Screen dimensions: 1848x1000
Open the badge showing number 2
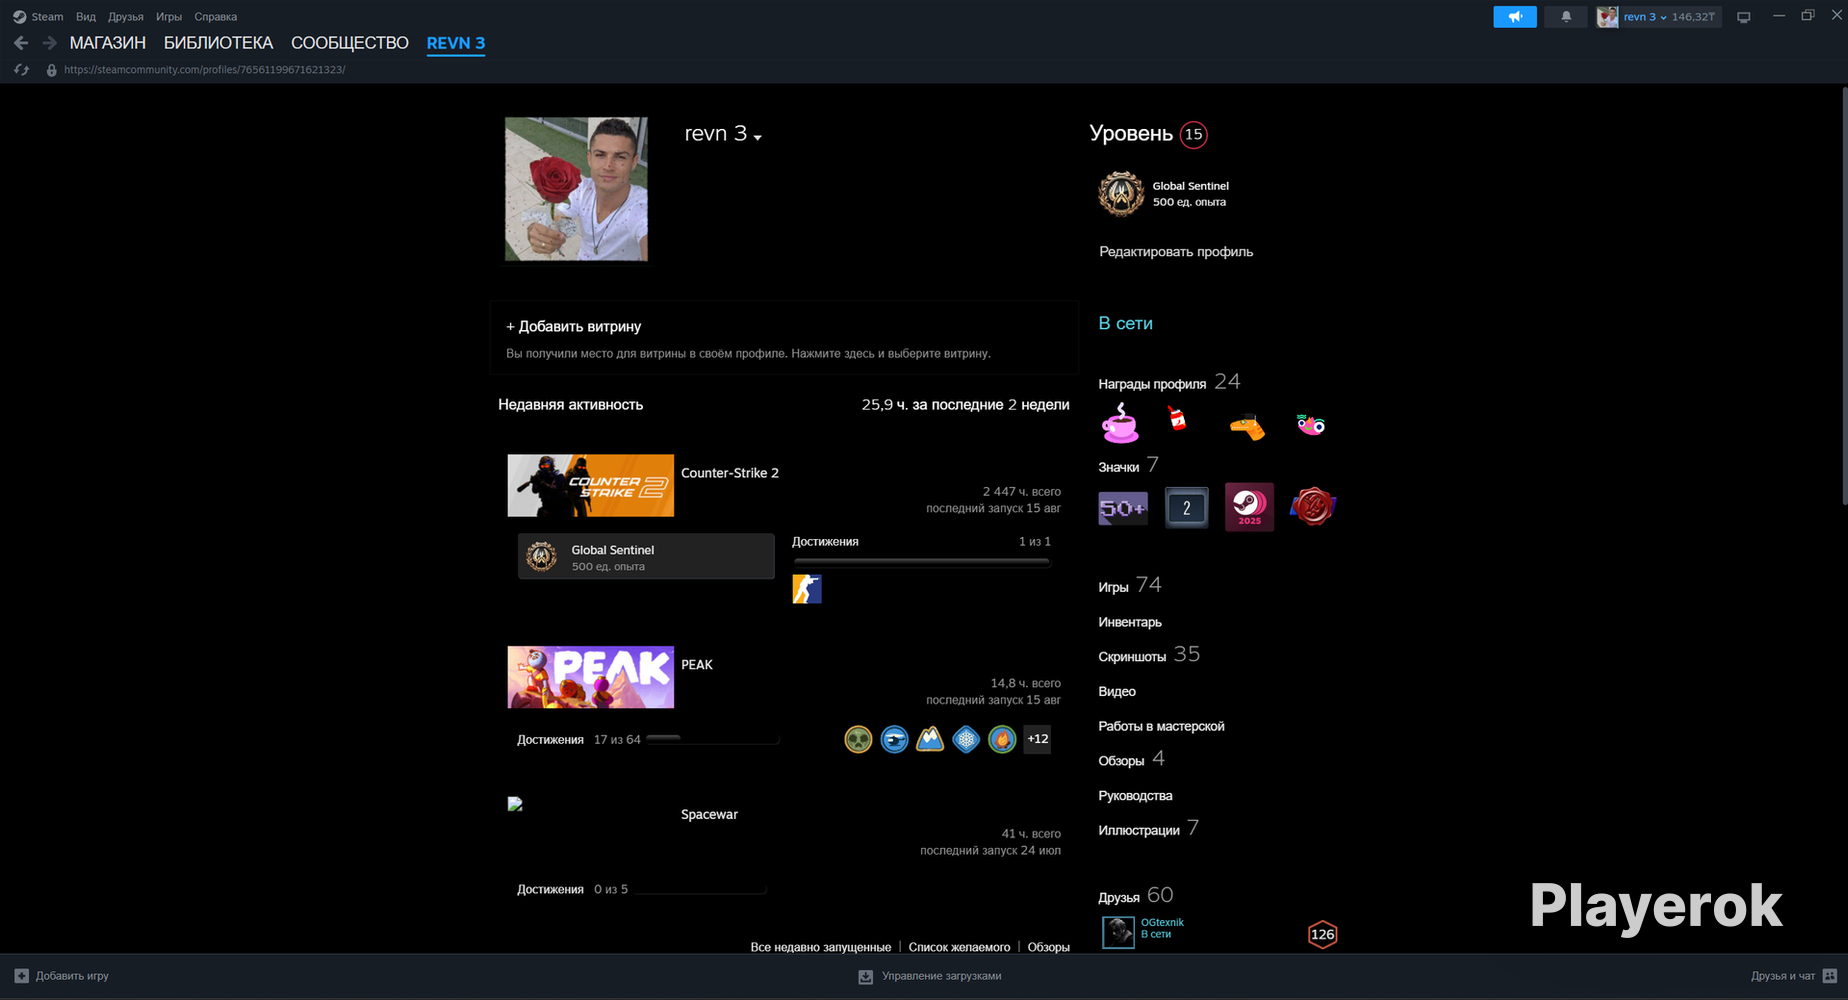pos(1187,507)
